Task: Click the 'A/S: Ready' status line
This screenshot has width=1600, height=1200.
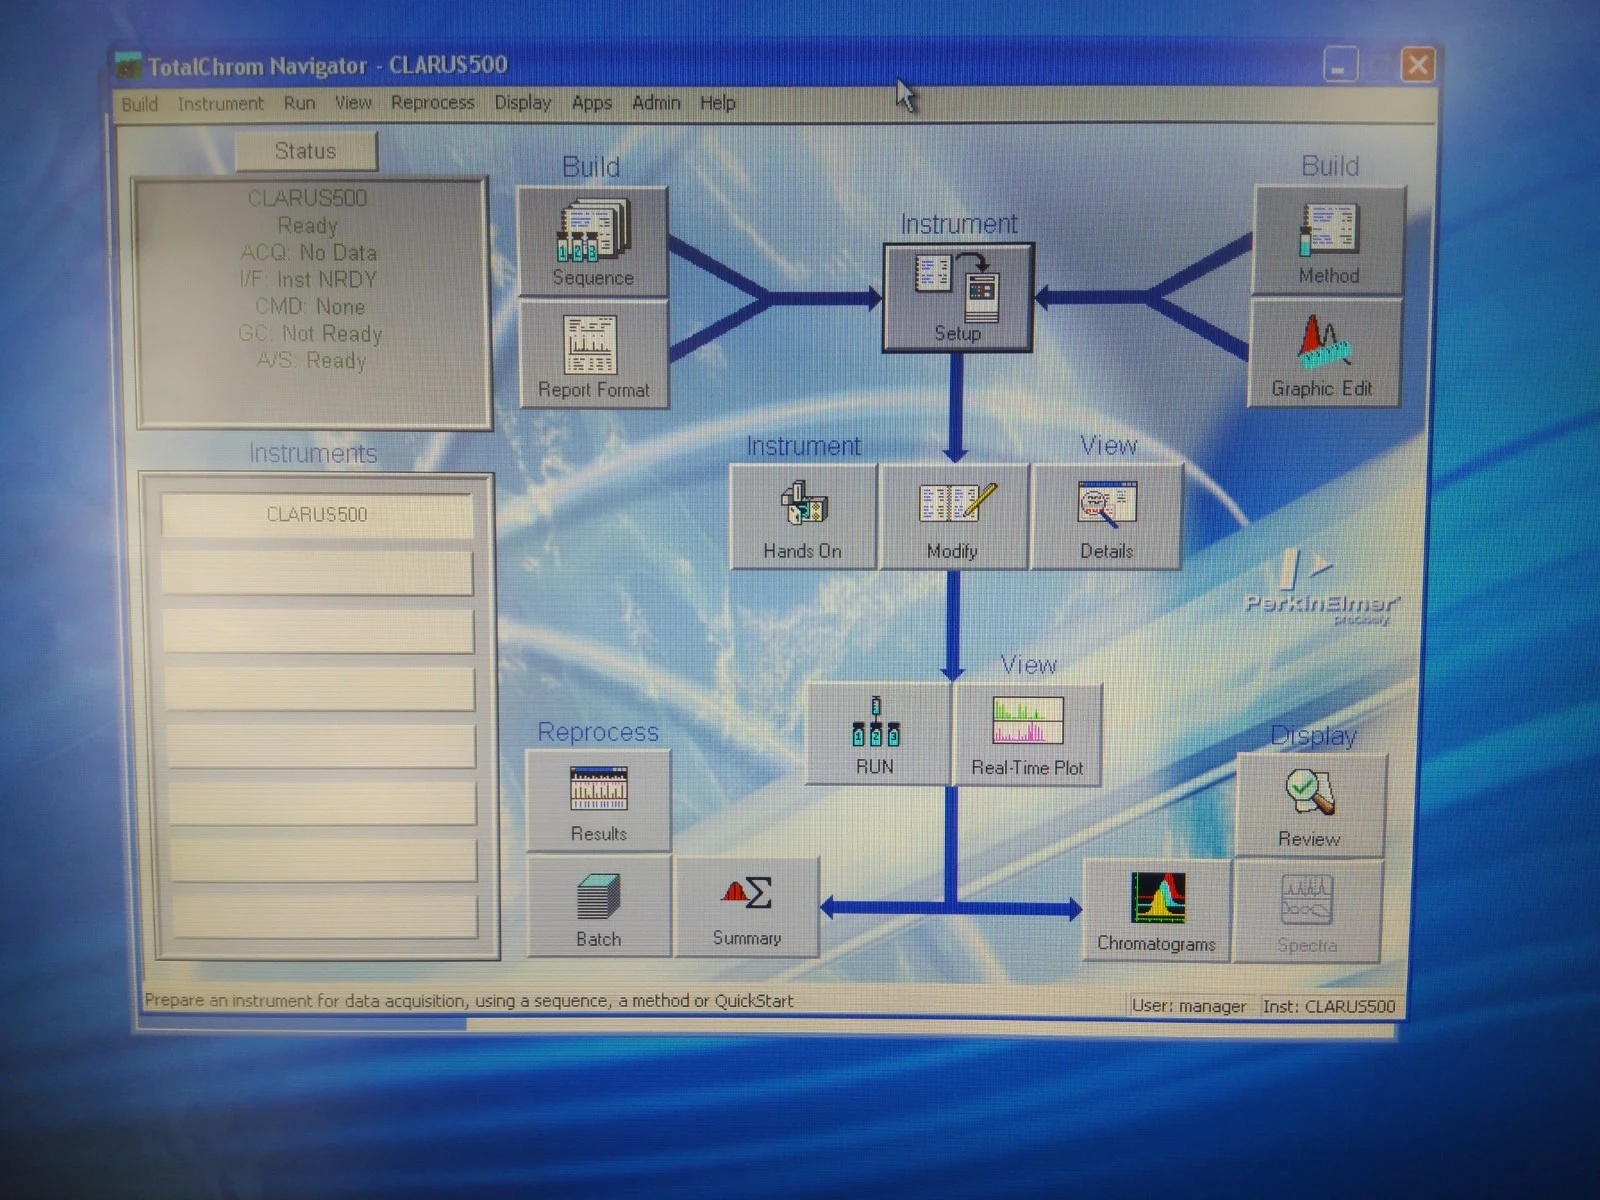Action: coord(311,361)
